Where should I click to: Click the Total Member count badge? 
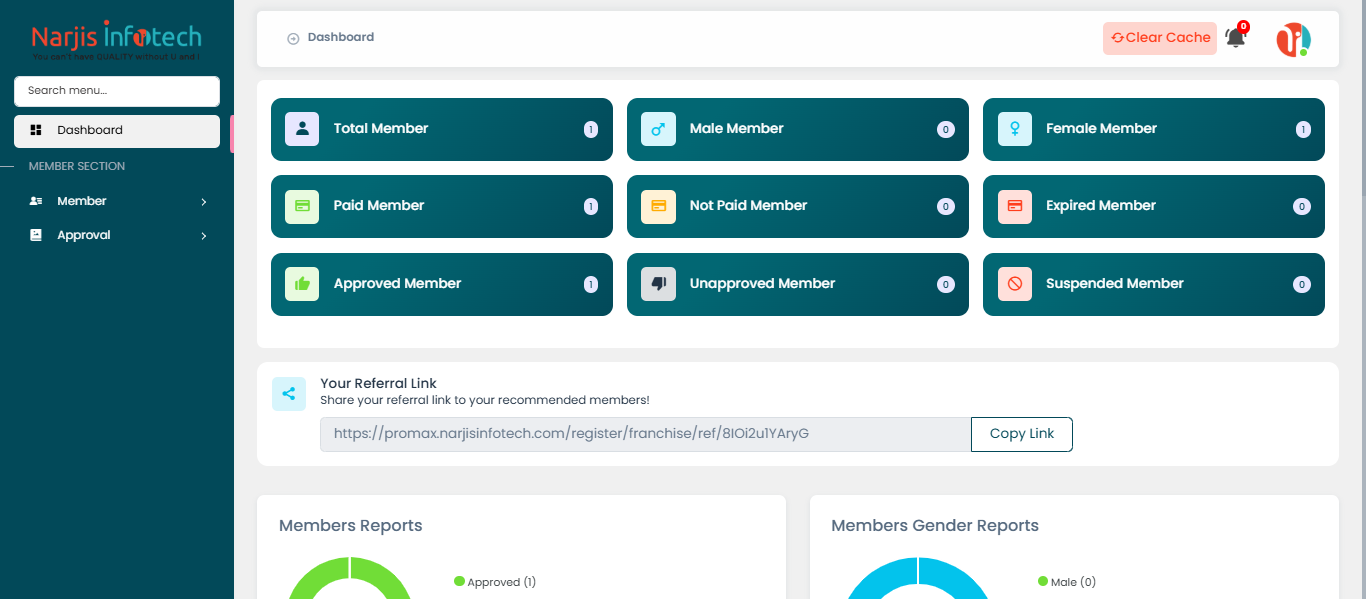590,129
